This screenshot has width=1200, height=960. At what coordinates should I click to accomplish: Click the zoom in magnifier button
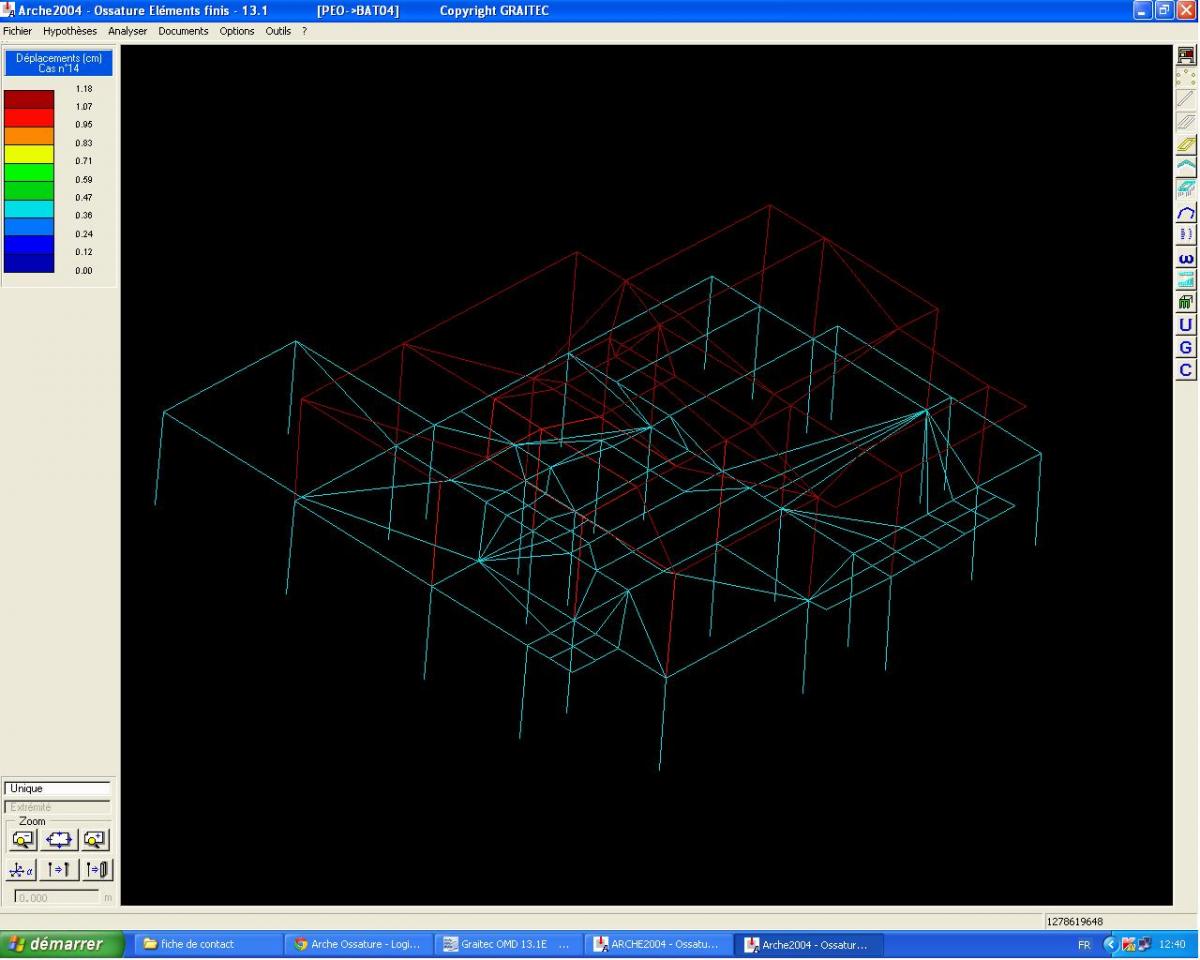(x=96, y=839)
